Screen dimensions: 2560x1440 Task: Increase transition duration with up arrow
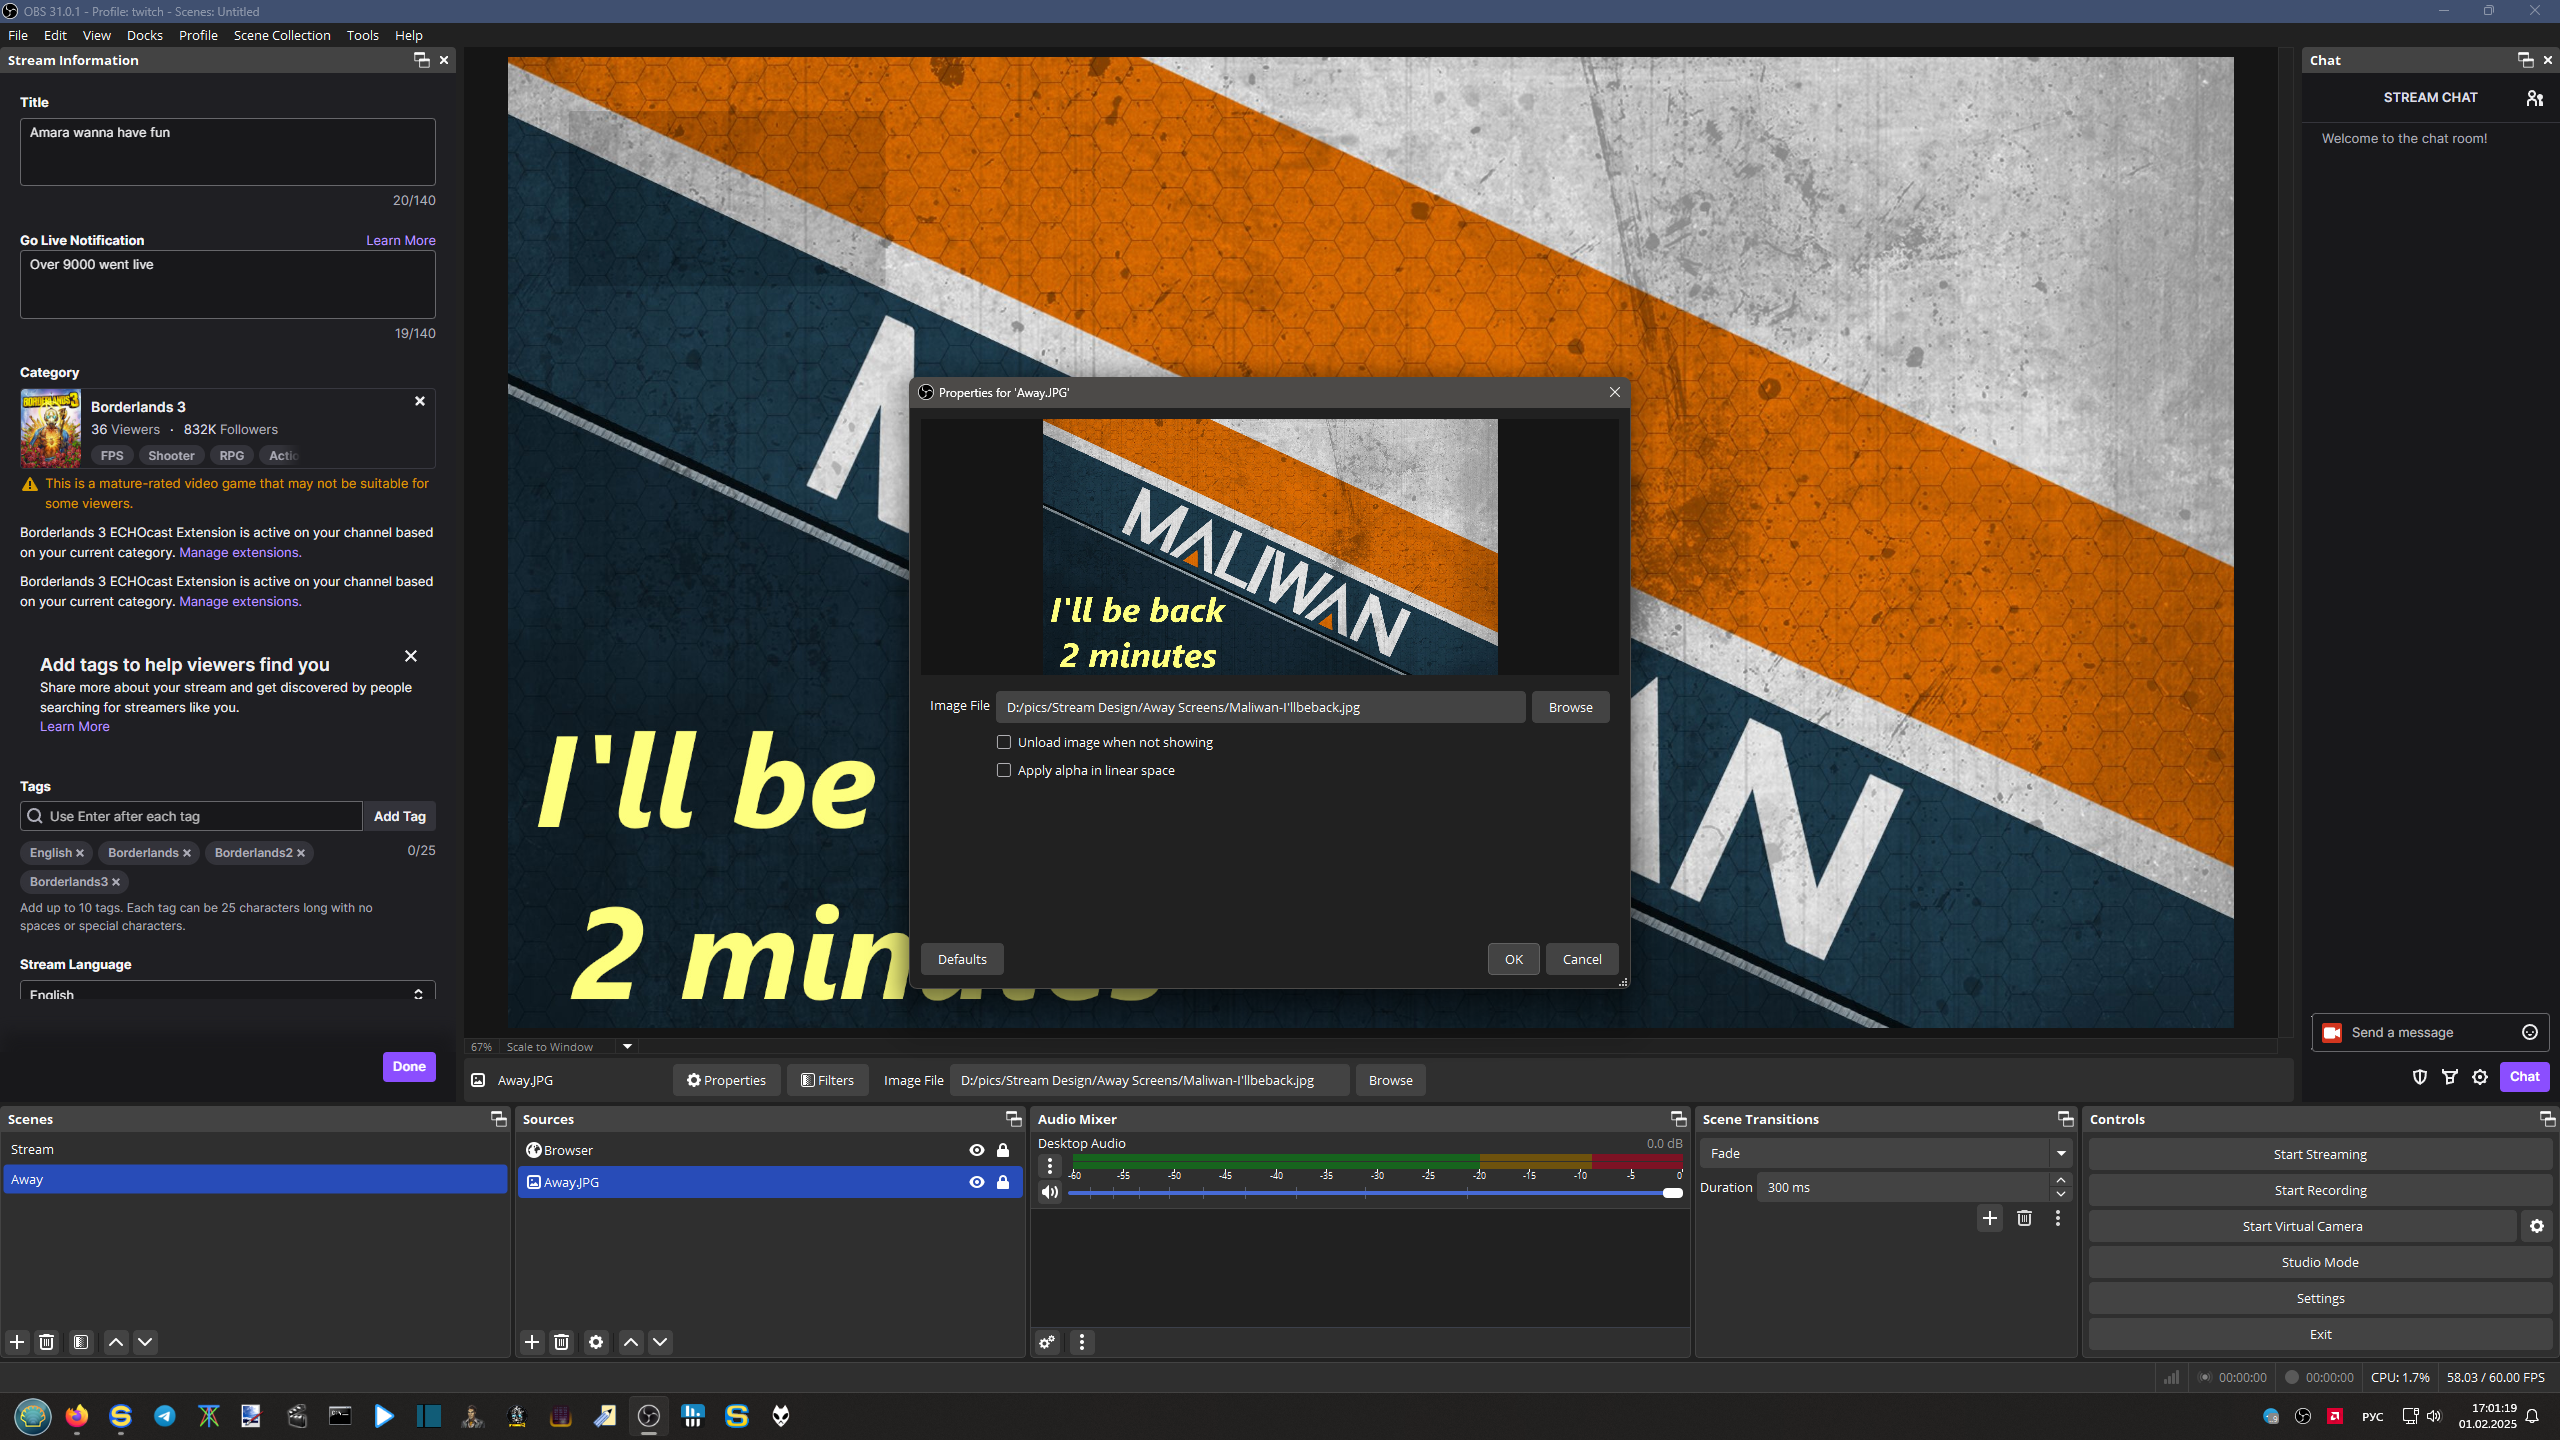click(2061, 1181)
